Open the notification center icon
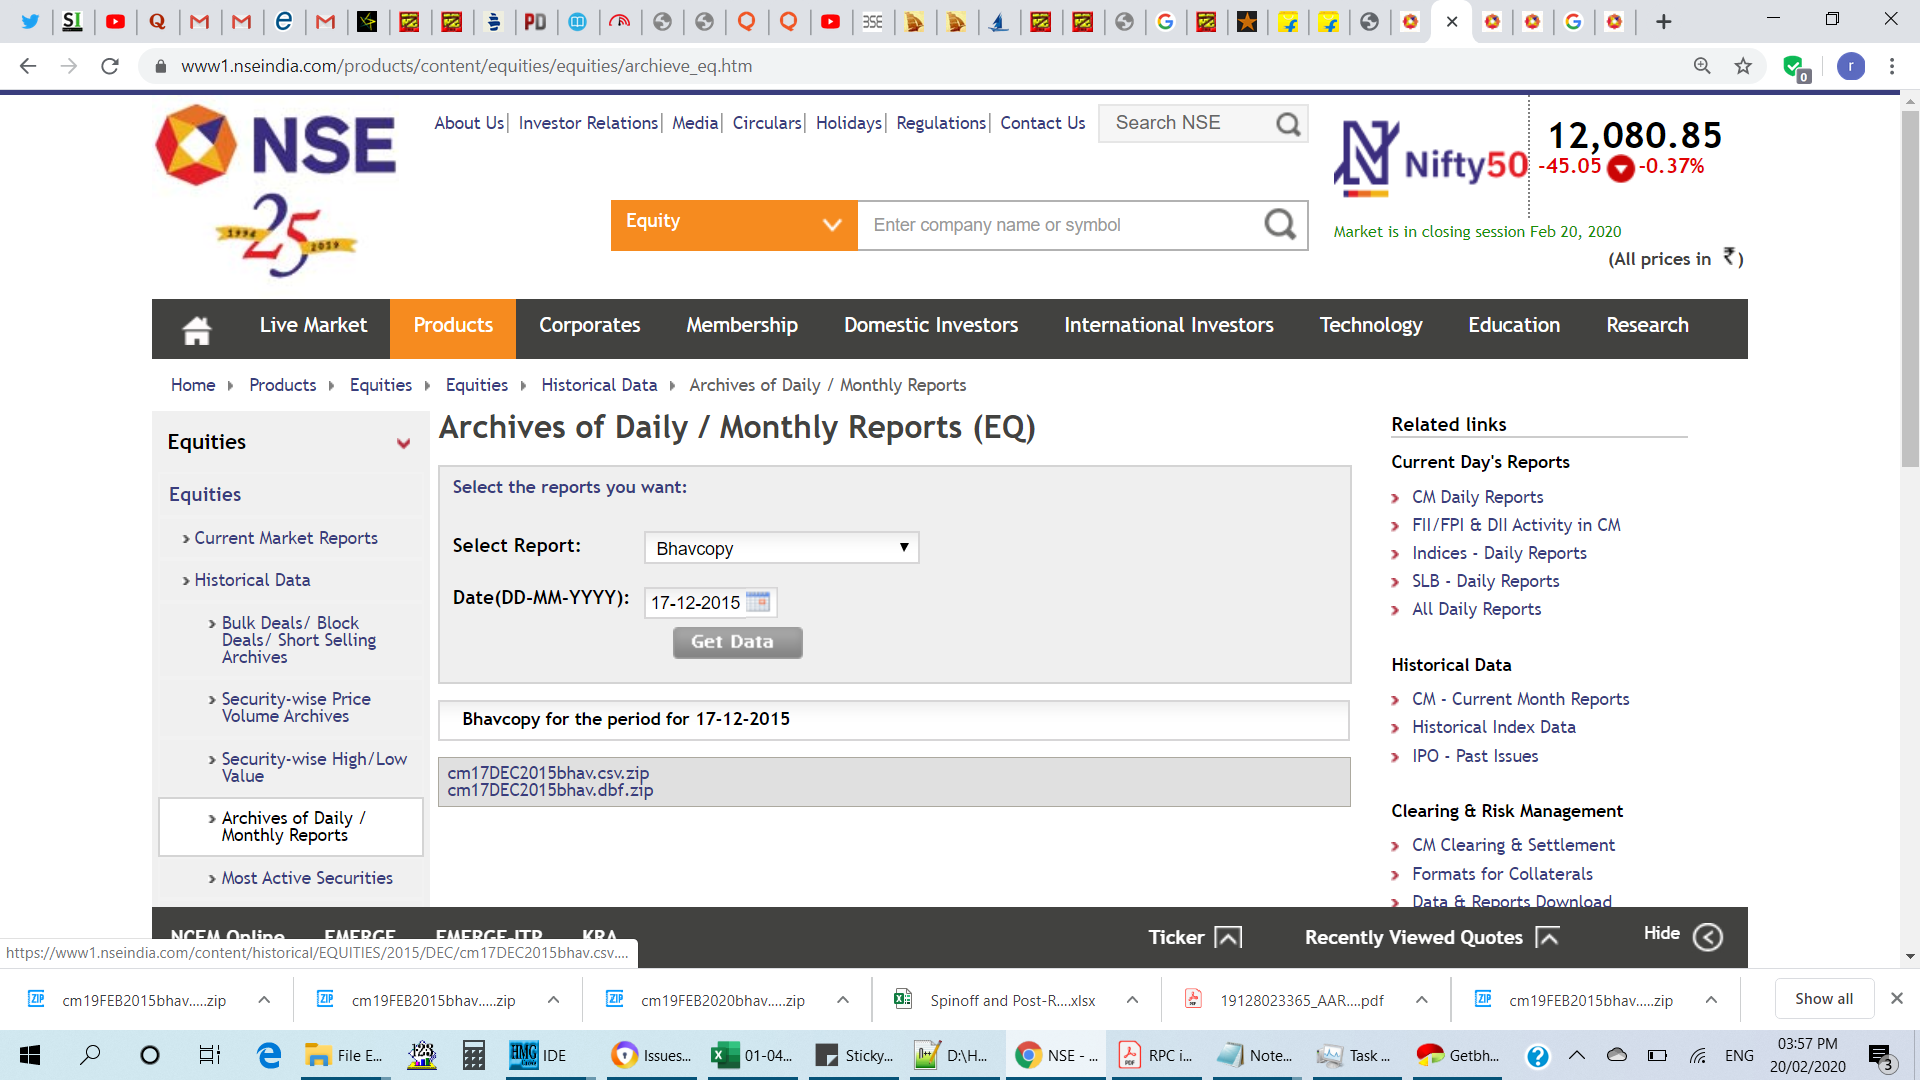Image resolution: width=1920 pixels, height=1080 pixels. pos(1881,1056)
